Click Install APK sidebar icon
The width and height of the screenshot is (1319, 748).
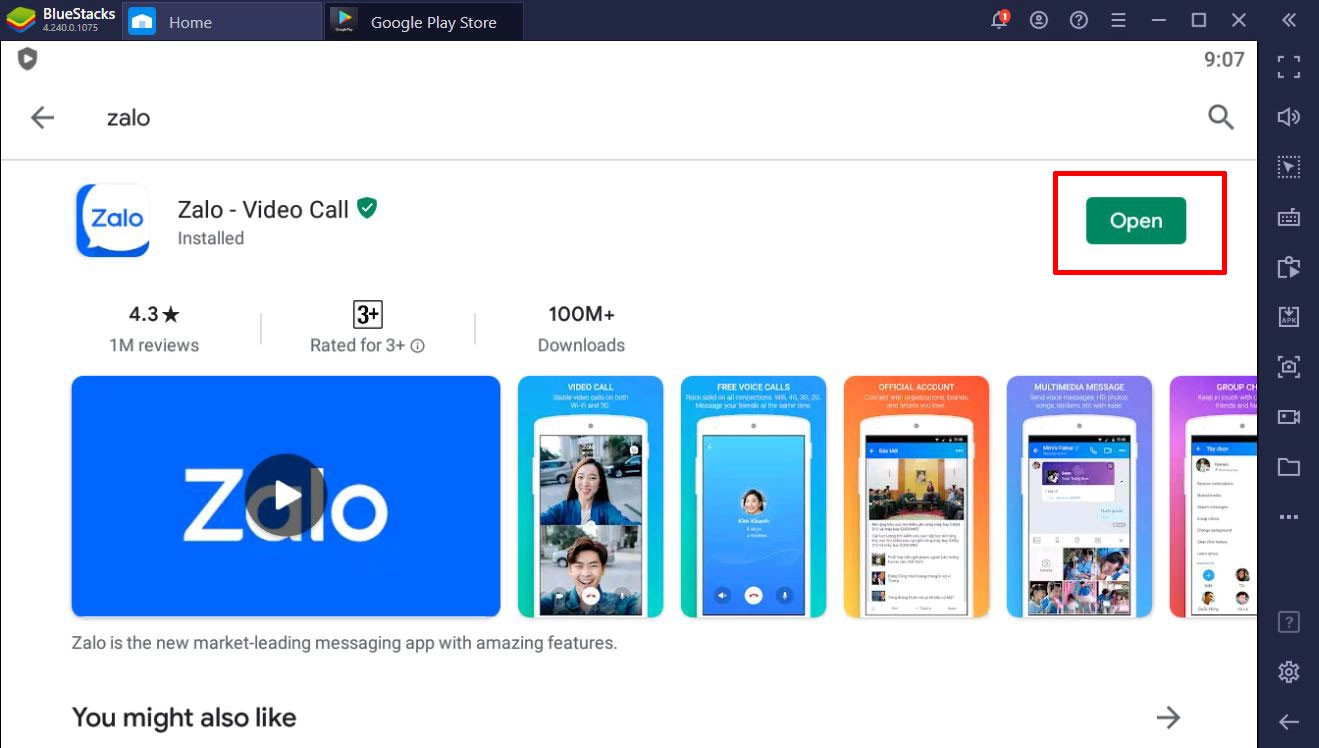[1289, 317]
